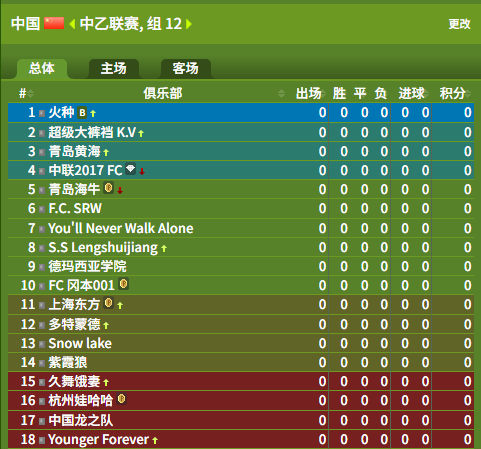Click coin badge beside 杭州娃哈哈
The image size is (481, 449).
tap(122, 399)
